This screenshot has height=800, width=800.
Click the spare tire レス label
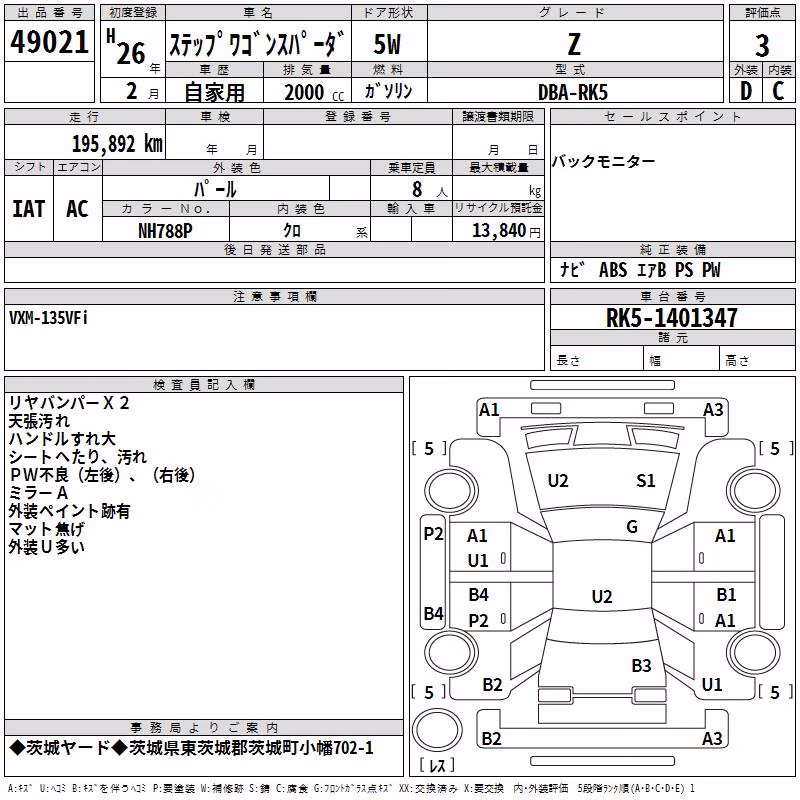pyautogui.click(x=437, y=765)
